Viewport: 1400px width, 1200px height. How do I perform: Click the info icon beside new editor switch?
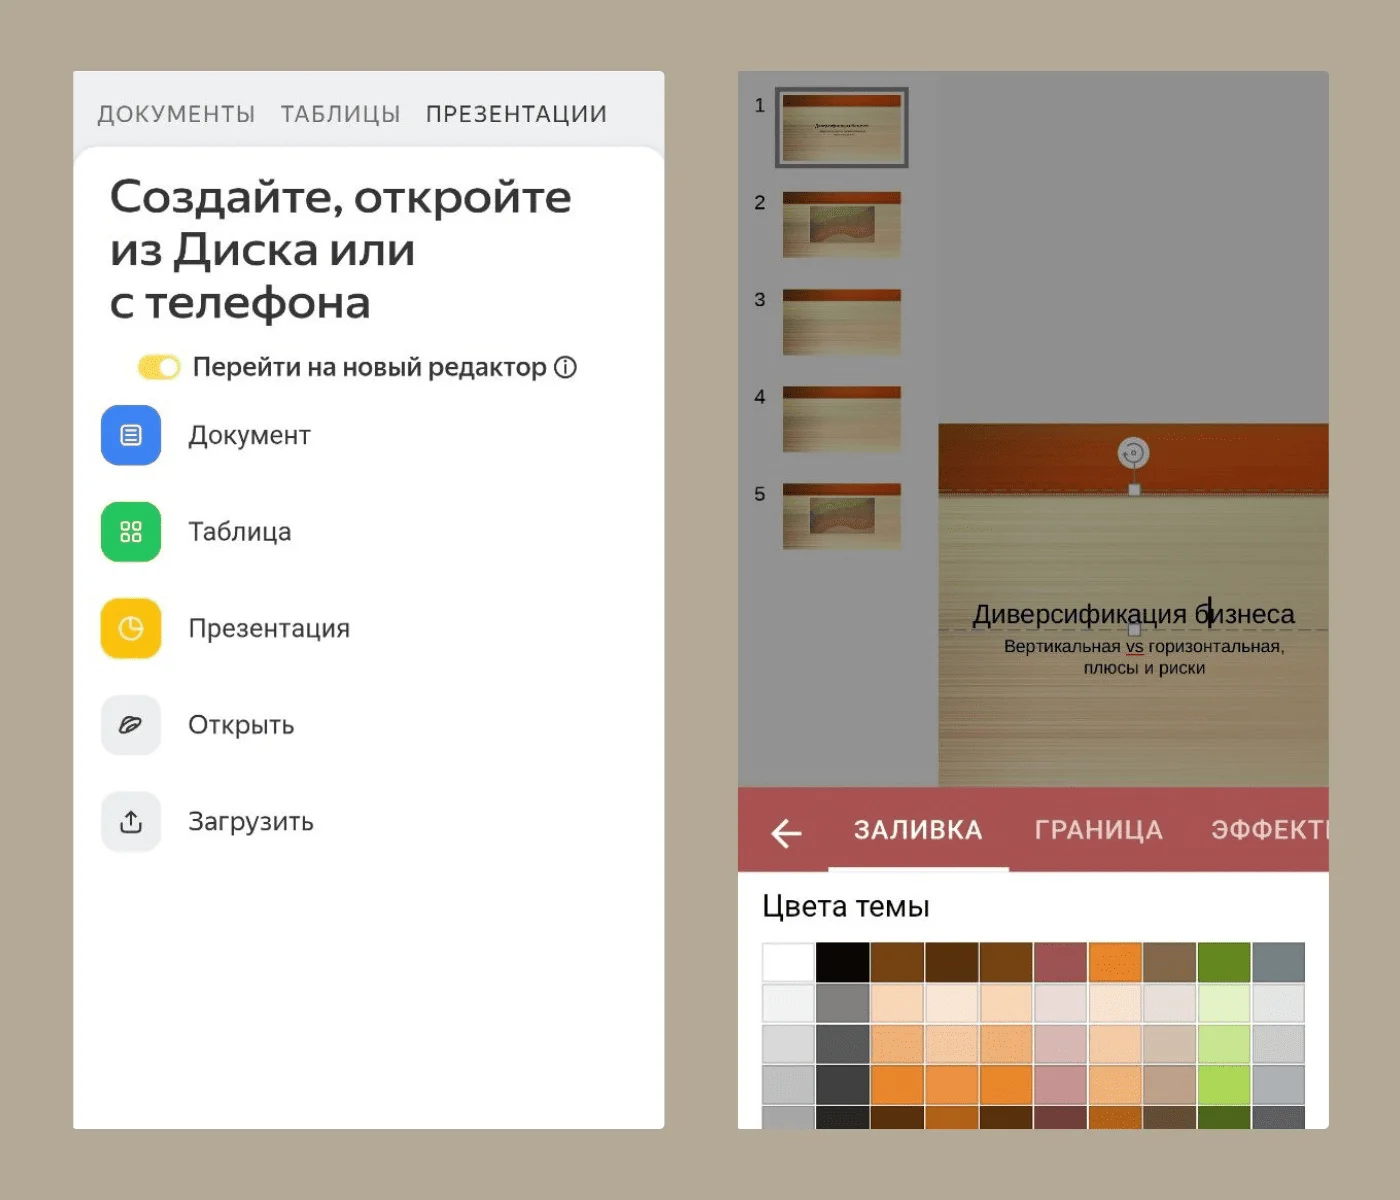point(566,367)
